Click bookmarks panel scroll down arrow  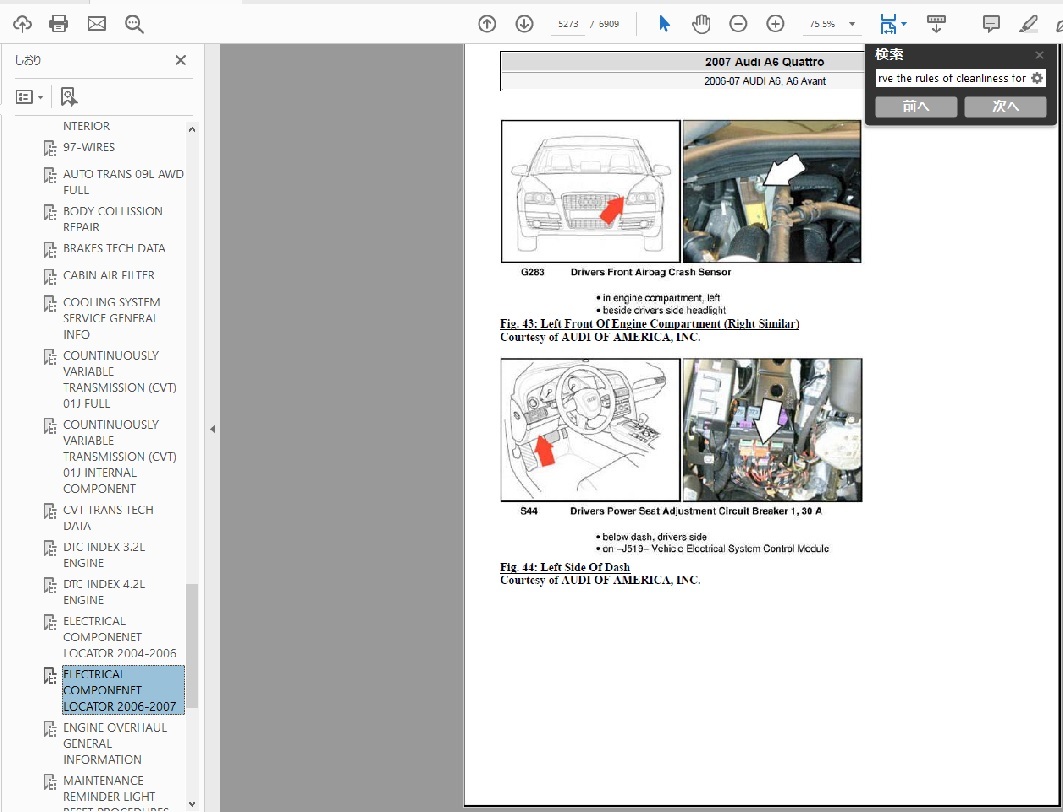click(192, 804)
